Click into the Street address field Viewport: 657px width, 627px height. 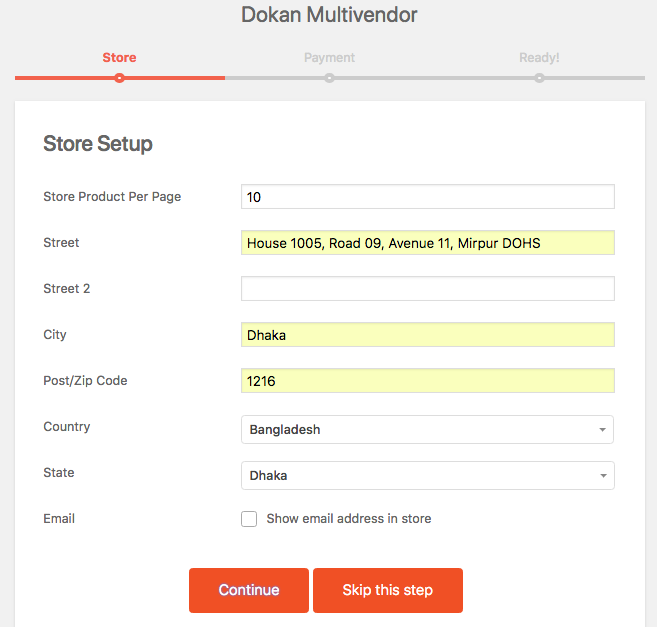(428, 243)
